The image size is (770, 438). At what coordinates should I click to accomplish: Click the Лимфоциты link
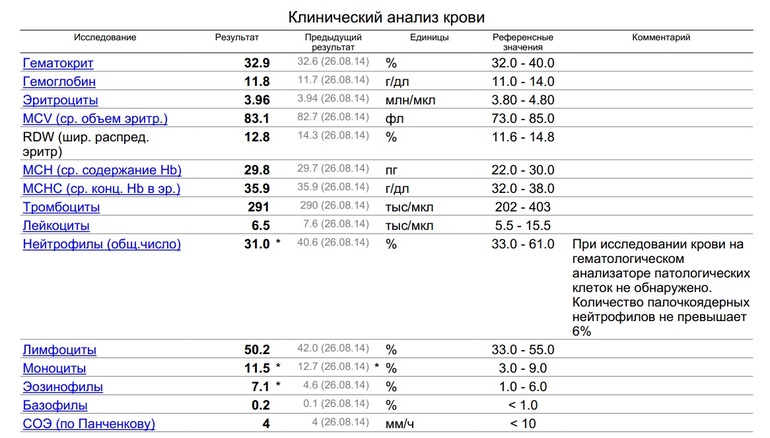click(x=60, y=350)
